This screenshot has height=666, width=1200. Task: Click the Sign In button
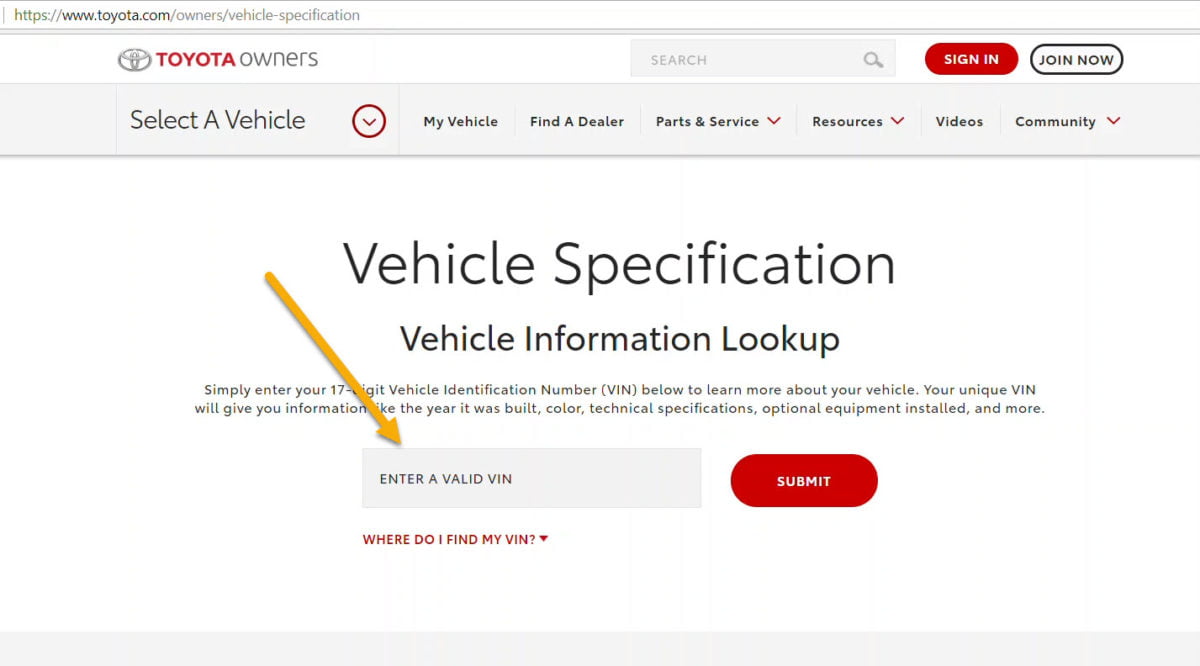click(x=971, y=59)
